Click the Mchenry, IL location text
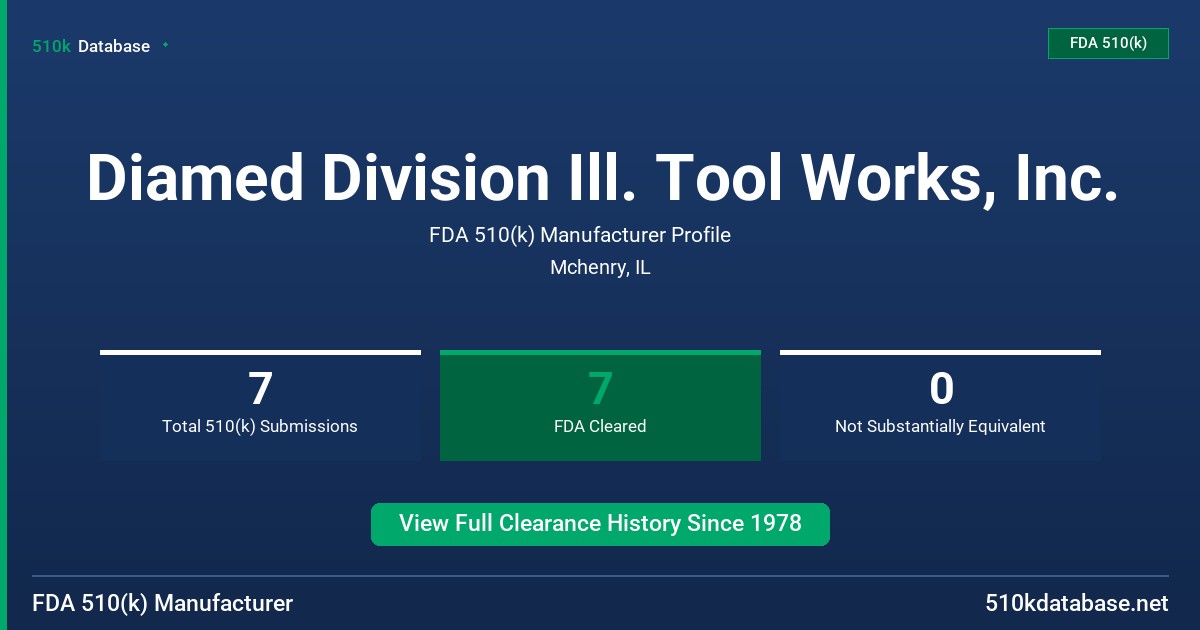This screenshot has height=630, width=1200. pos(600,268)
